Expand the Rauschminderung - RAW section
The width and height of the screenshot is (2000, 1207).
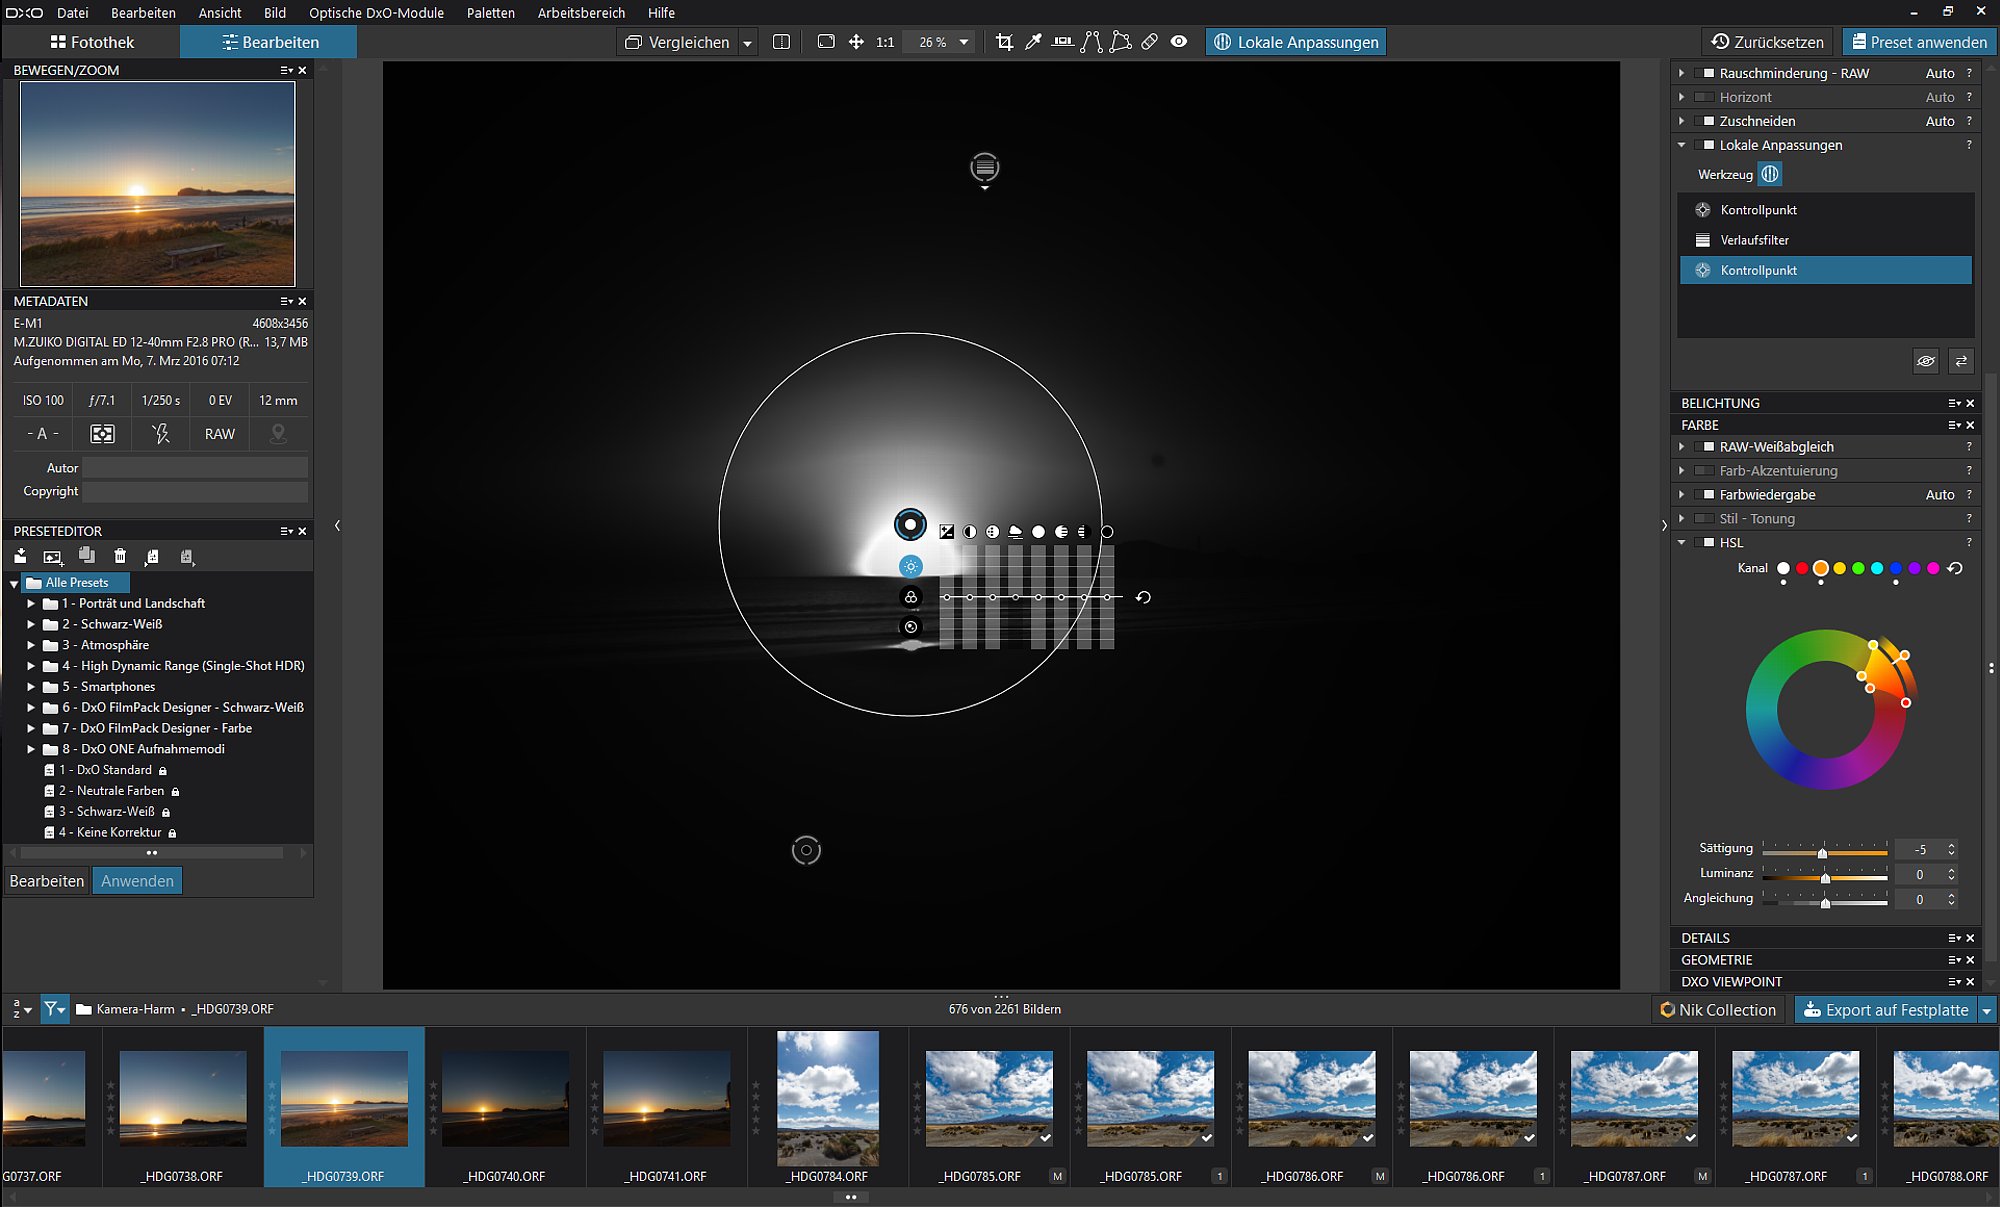pyautogui.click(x=1681, y=73)
